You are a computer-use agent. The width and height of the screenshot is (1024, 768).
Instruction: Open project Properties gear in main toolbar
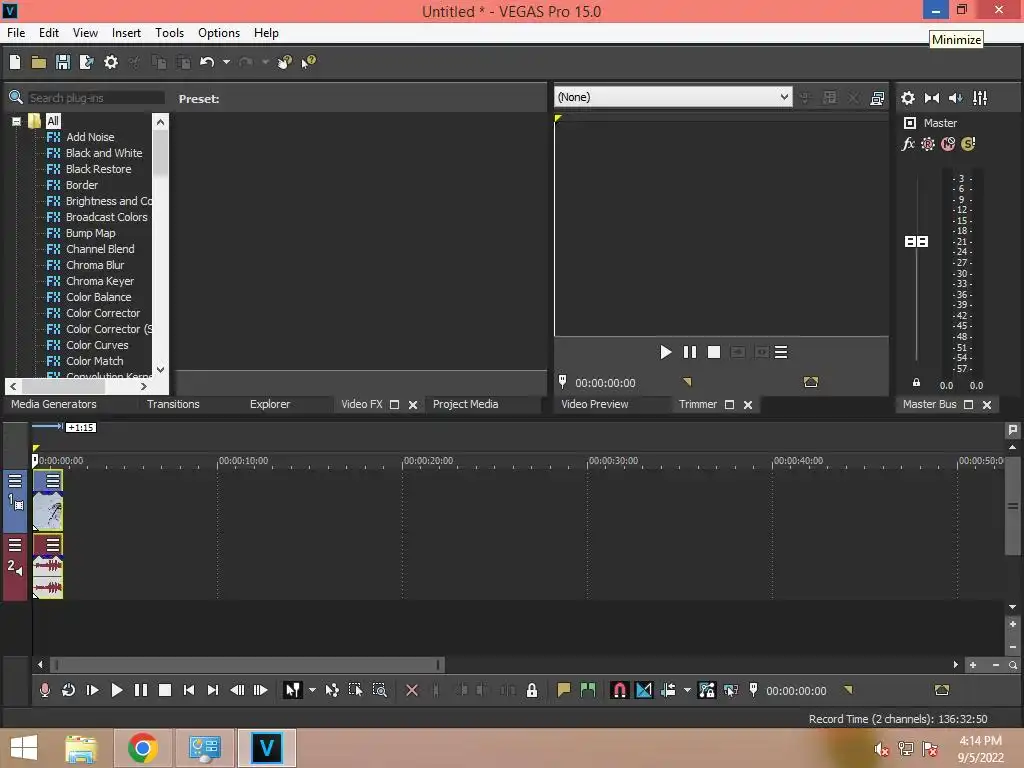tap(111, 62)
